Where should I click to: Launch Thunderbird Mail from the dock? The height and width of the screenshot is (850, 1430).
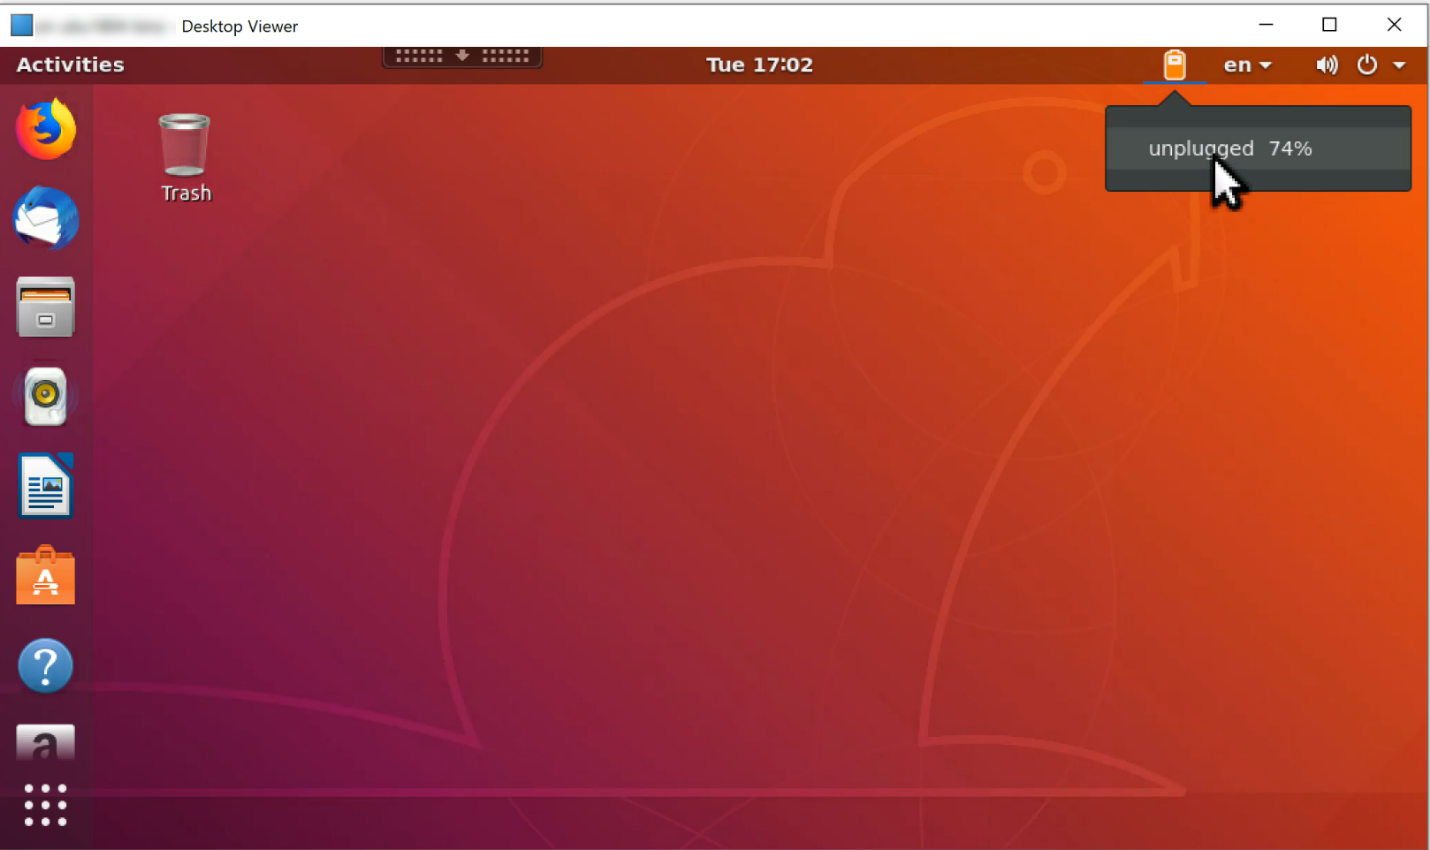(46, 218)
